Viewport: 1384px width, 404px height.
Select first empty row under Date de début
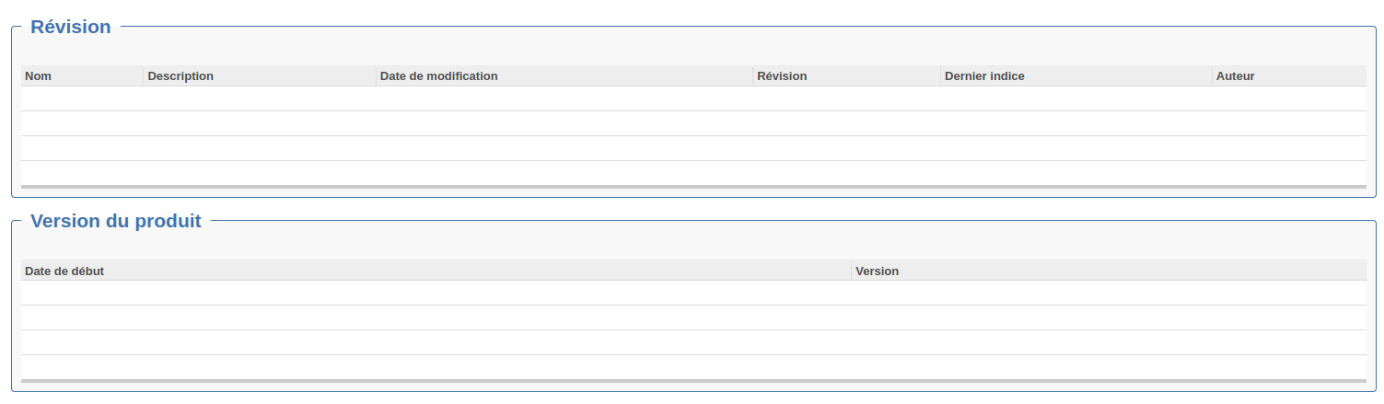435,293
